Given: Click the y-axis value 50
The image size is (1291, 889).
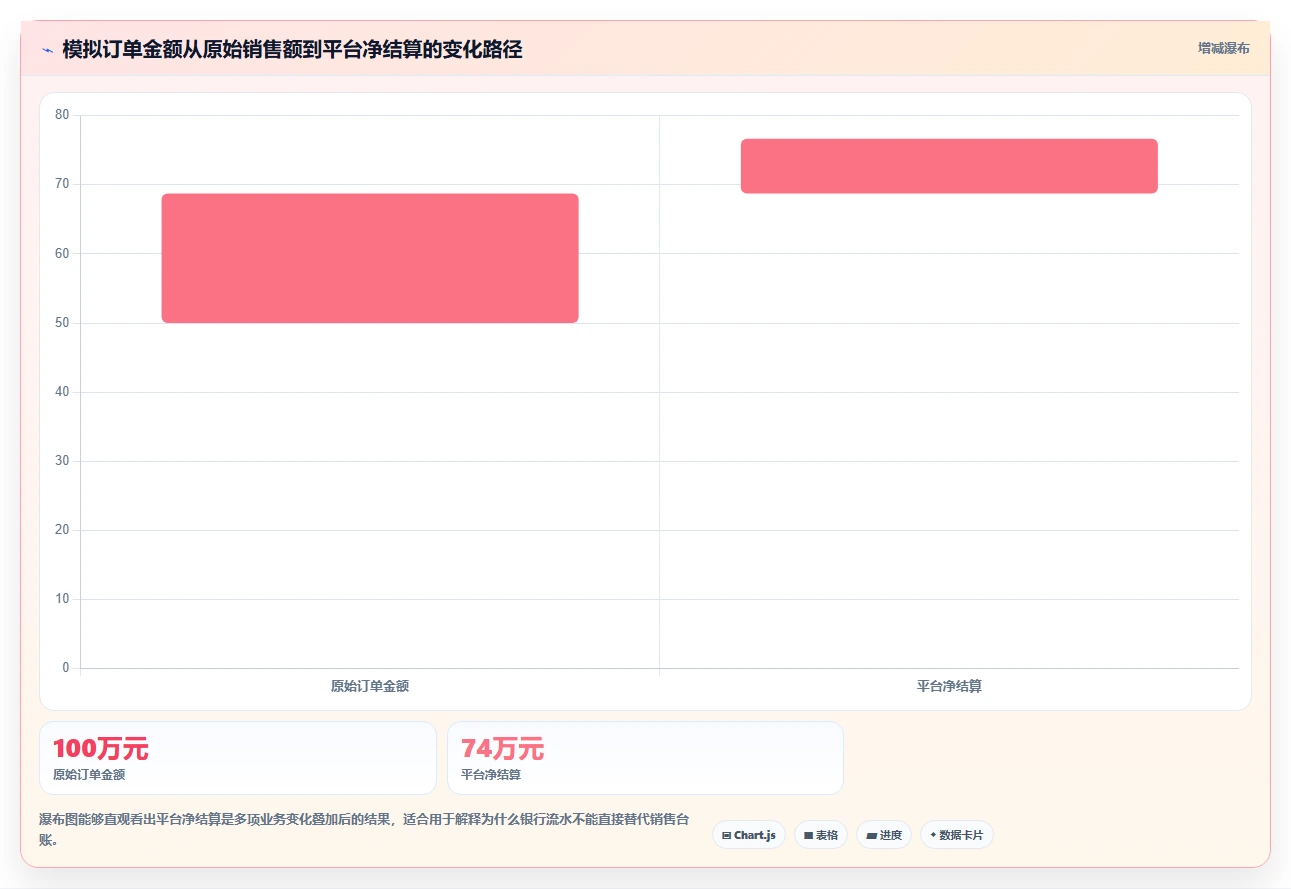Looking at the screenshot, I should (62, 323).
